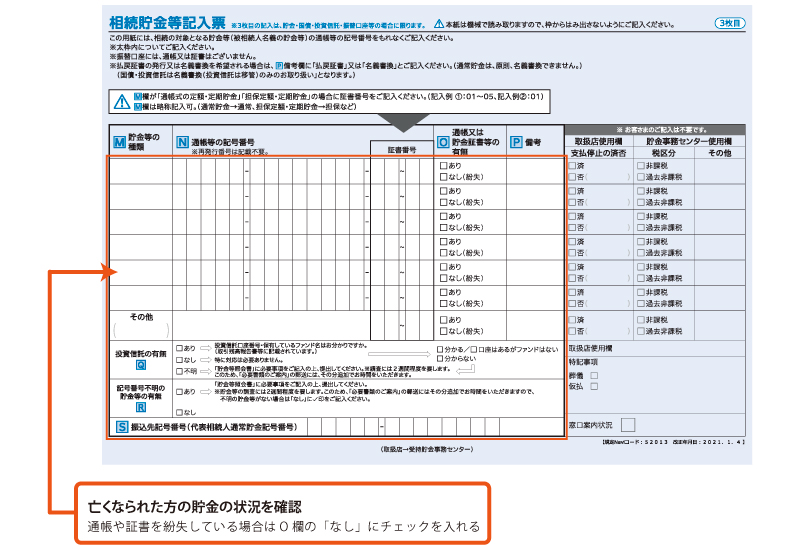800x550 pixels.
Task: Click the ※お客さまのご記入は不要です banner
Action: point(655,130)
